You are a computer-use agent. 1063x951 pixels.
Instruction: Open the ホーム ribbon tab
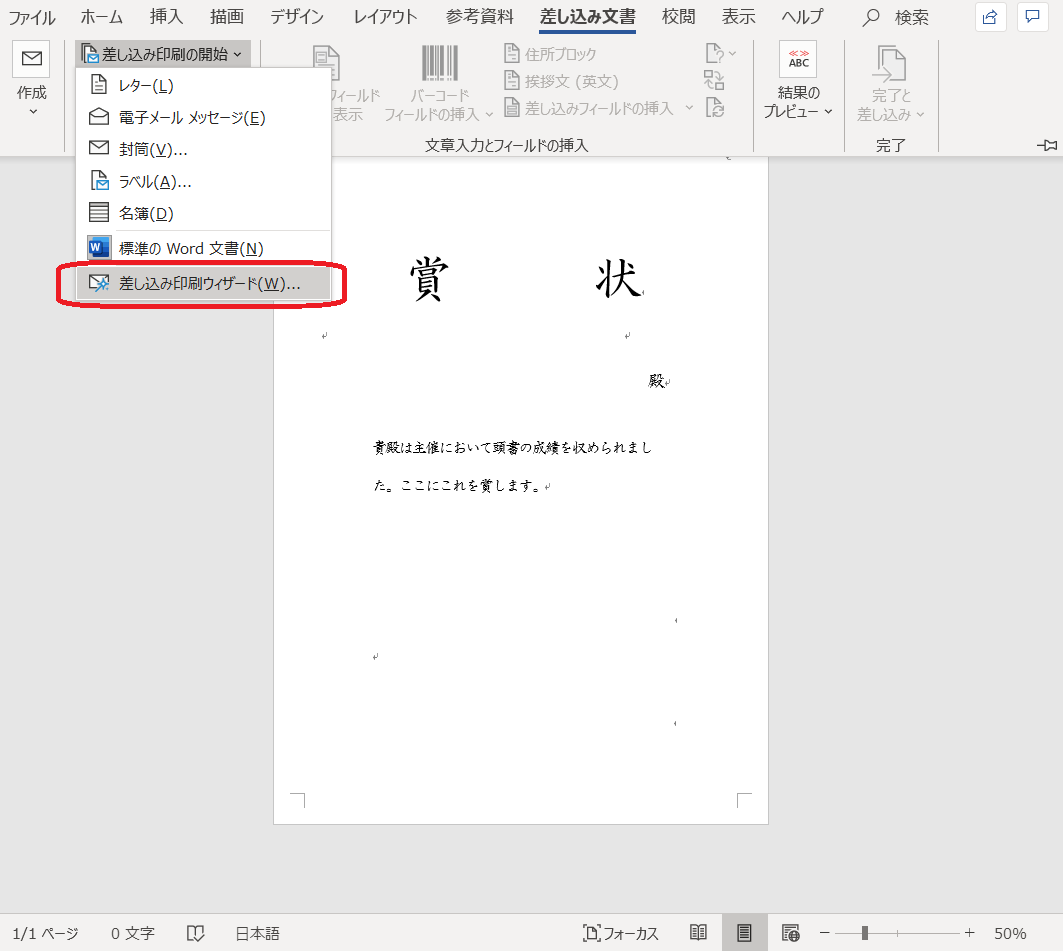click(x=102, y=17)
